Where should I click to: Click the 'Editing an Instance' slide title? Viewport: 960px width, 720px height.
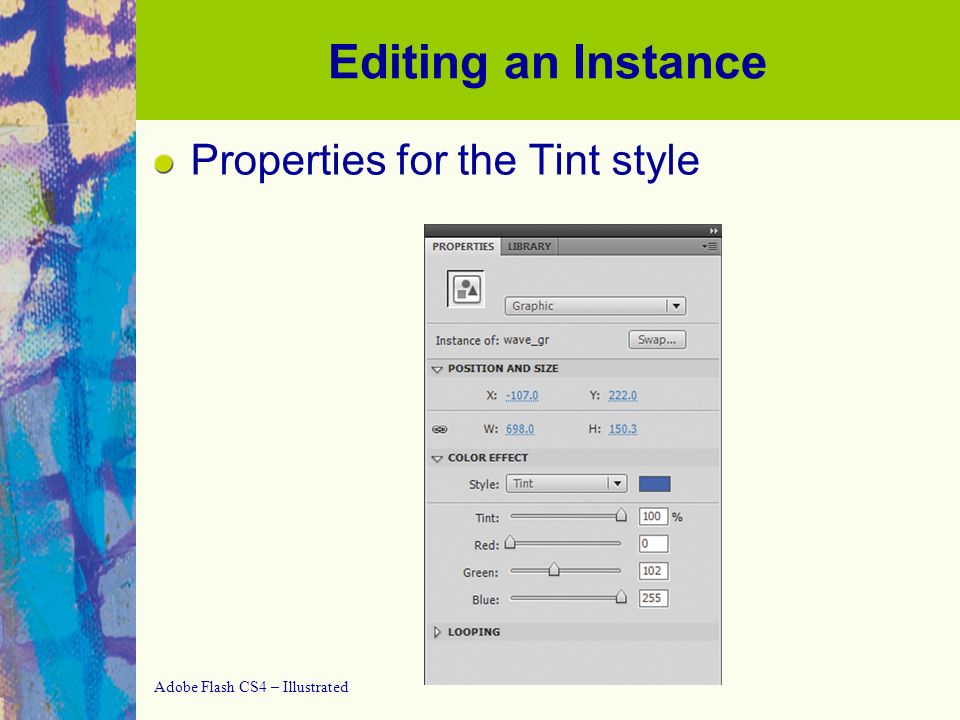(547, 62)
